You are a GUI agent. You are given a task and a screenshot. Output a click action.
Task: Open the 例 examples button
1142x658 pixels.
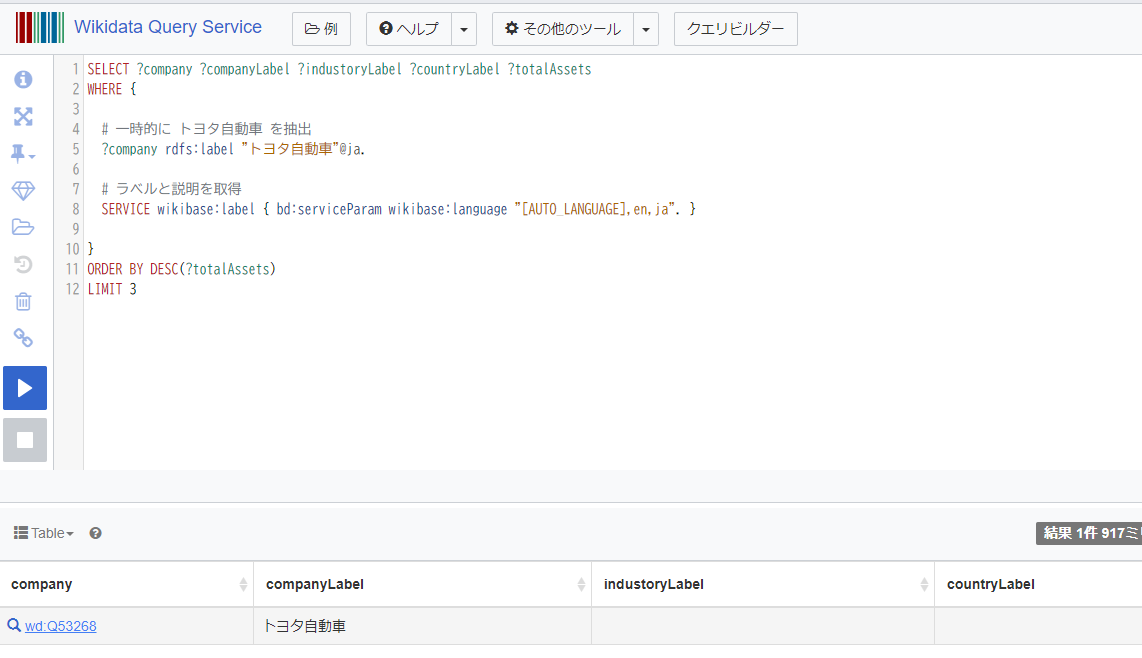point(321,29)
